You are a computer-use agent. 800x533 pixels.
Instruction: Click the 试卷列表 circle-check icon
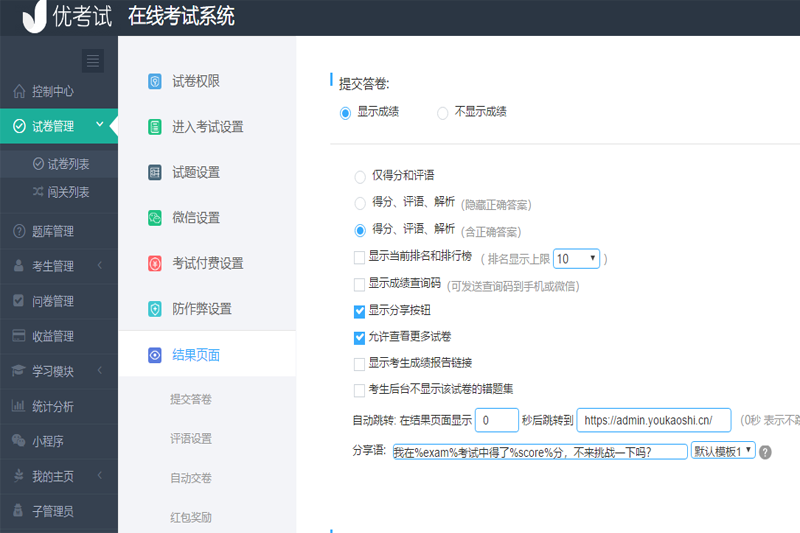pos(38,164)
